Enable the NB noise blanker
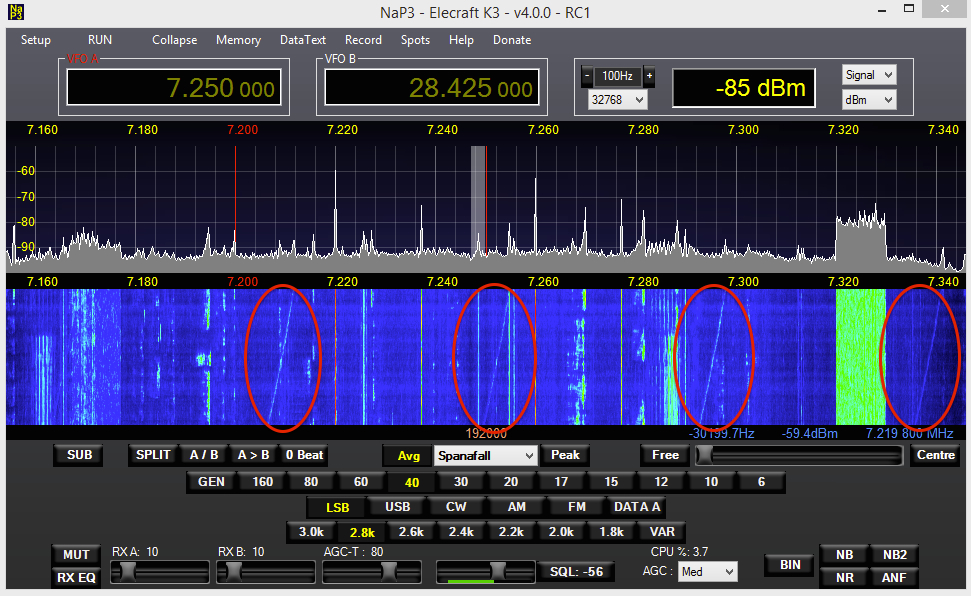Viewport: 971px width, 596px height. 844,554
